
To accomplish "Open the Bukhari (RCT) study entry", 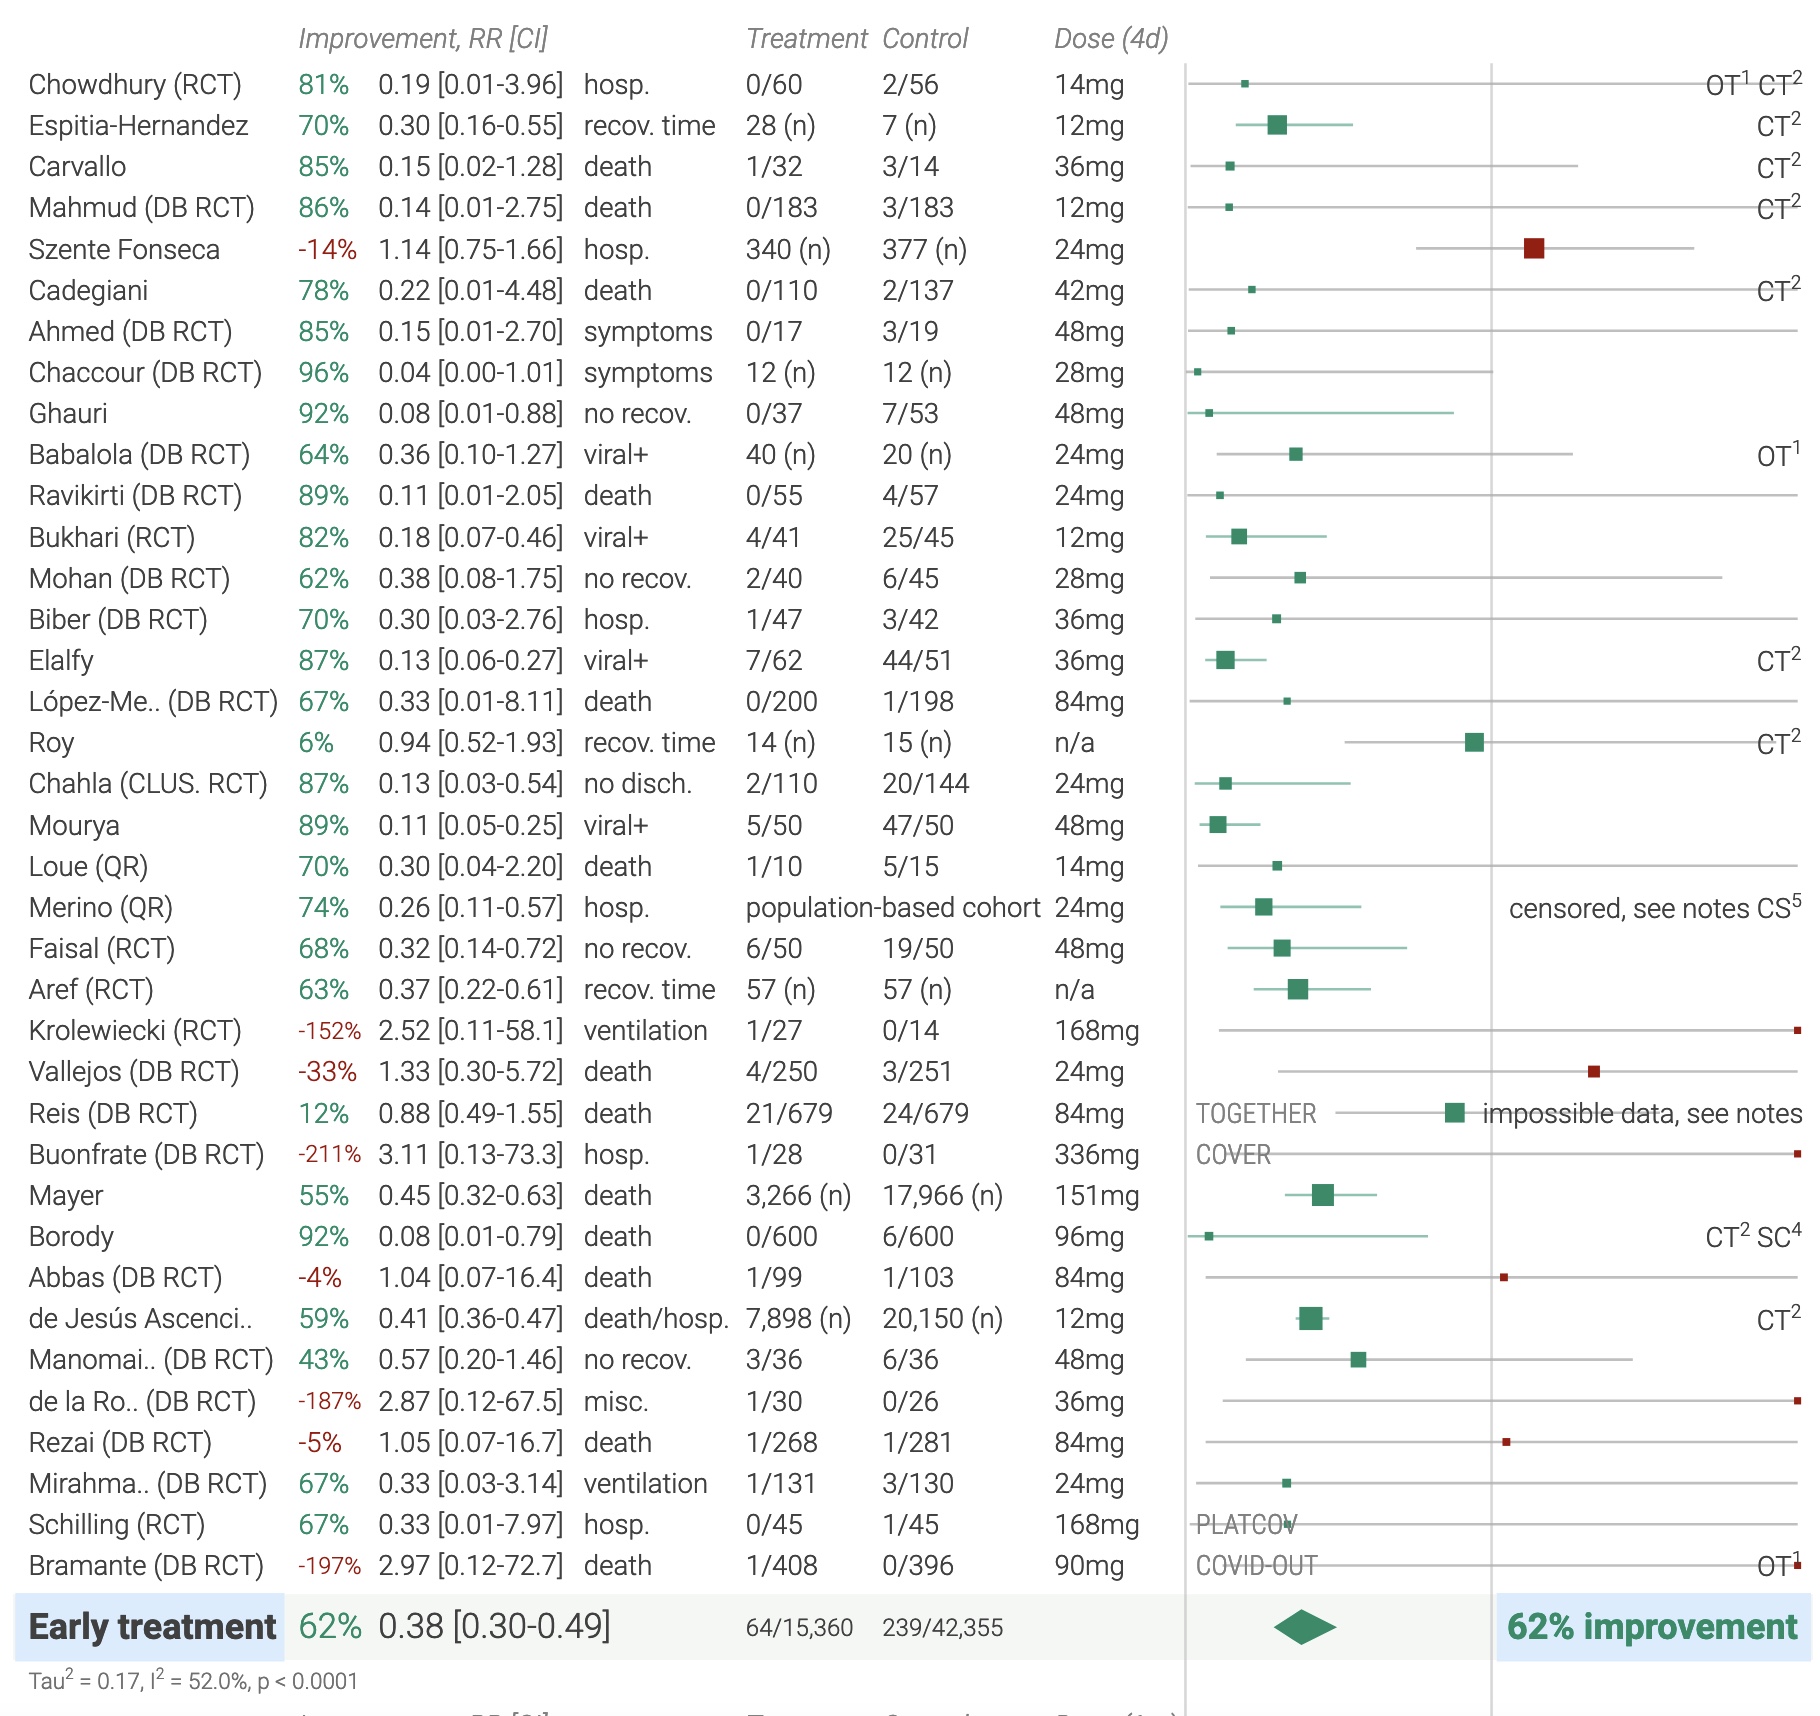I will pyautogui.click(x=112, y=538).
